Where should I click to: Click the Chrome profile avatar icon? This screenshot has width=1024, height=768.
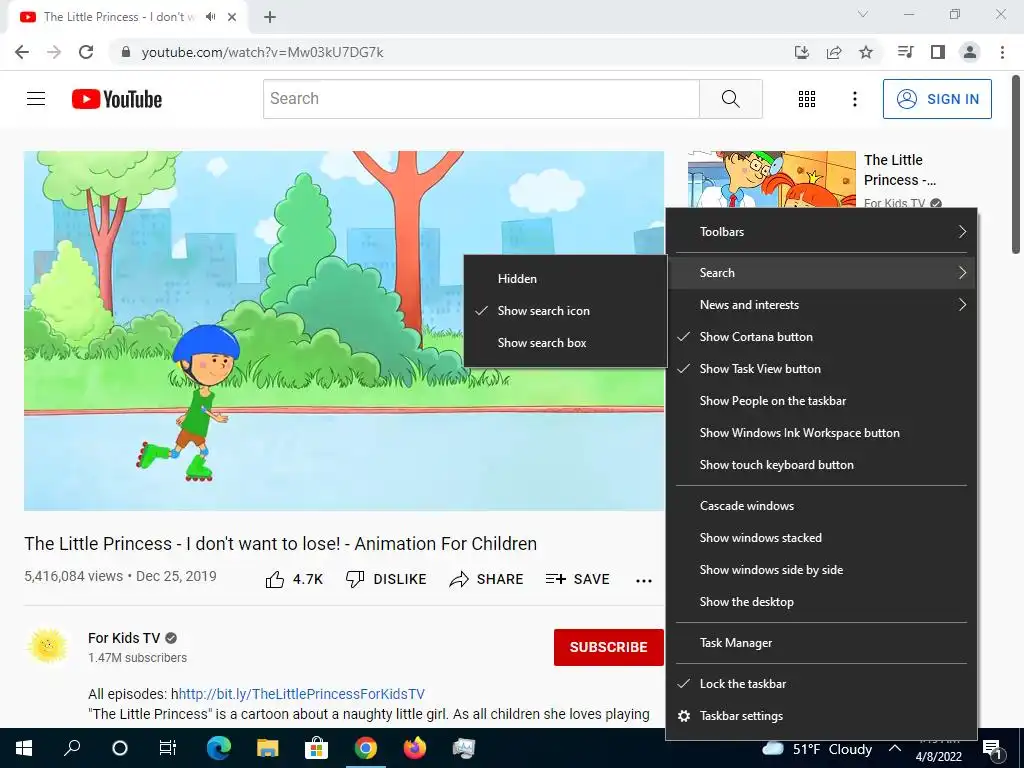click(970, 52)
